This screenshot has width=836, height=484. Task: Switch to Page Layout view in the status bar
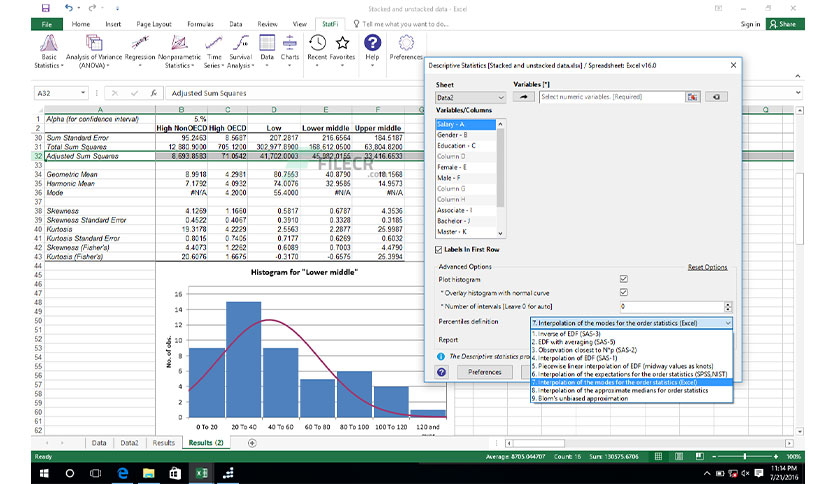679,457
